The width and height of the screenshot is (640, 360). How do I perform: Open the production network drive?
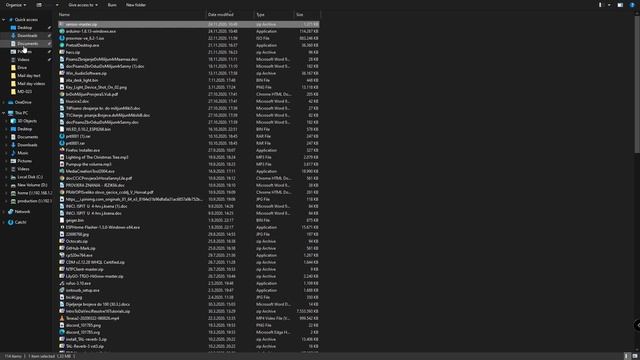34,201
